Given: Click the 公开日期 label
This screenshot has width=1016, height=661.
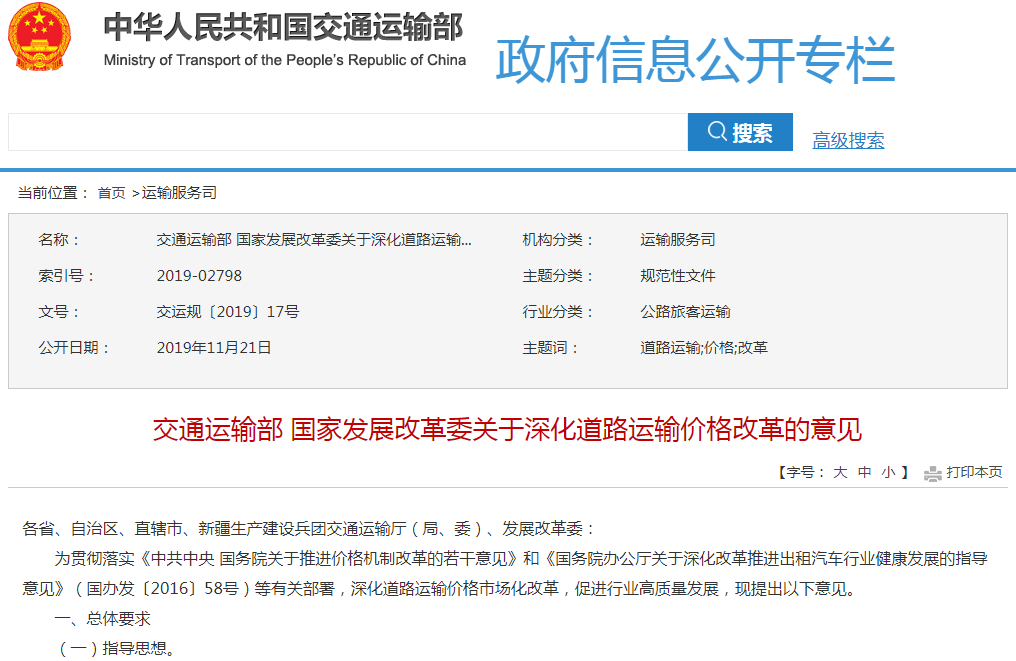Looking at the screenshot, I should (x=74, y=348).
